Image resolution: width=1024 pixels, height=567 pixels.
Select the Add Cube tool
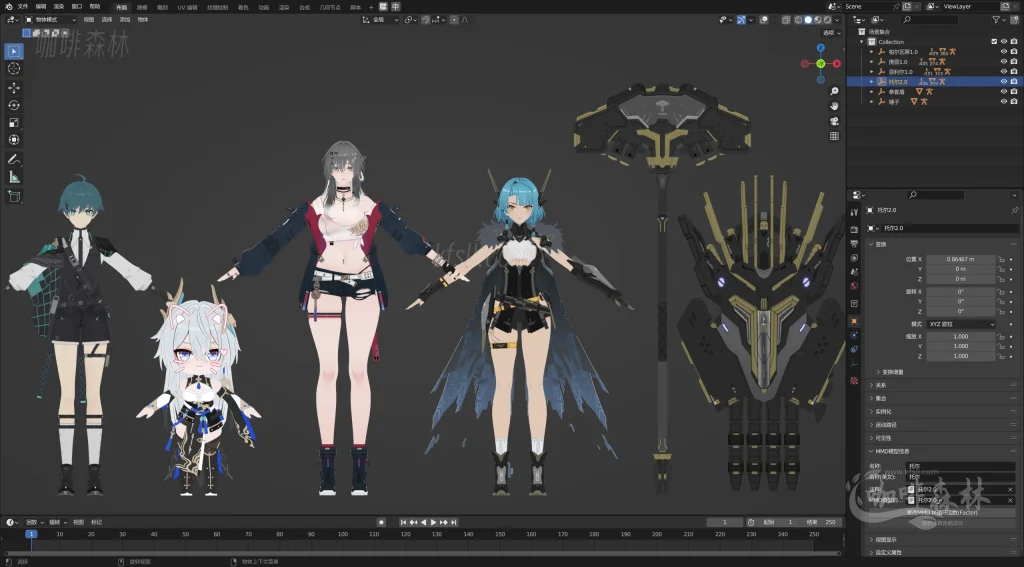[x=14, y=196]
